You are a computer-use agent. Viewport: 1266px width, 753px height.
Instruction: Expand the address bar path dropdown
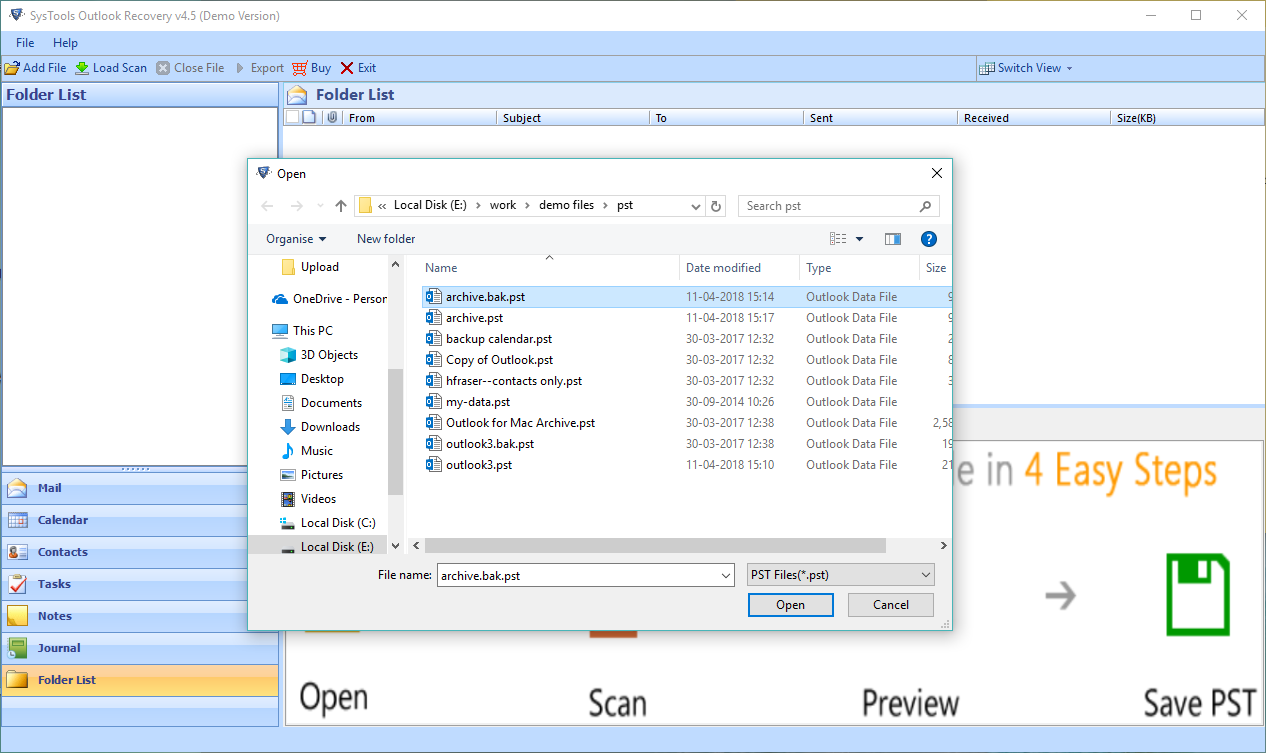click(696, 206)
